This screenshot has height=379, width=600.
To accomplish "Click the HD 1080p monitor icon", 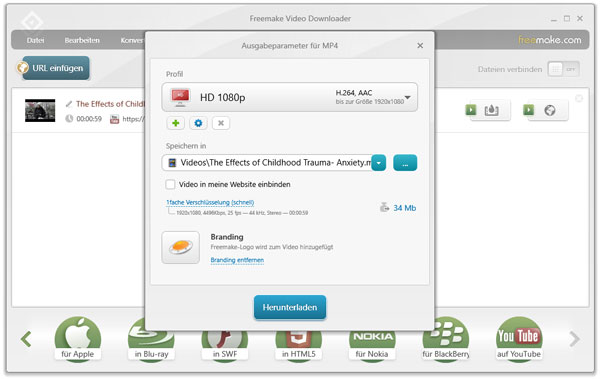I will [x=180, y=97].
